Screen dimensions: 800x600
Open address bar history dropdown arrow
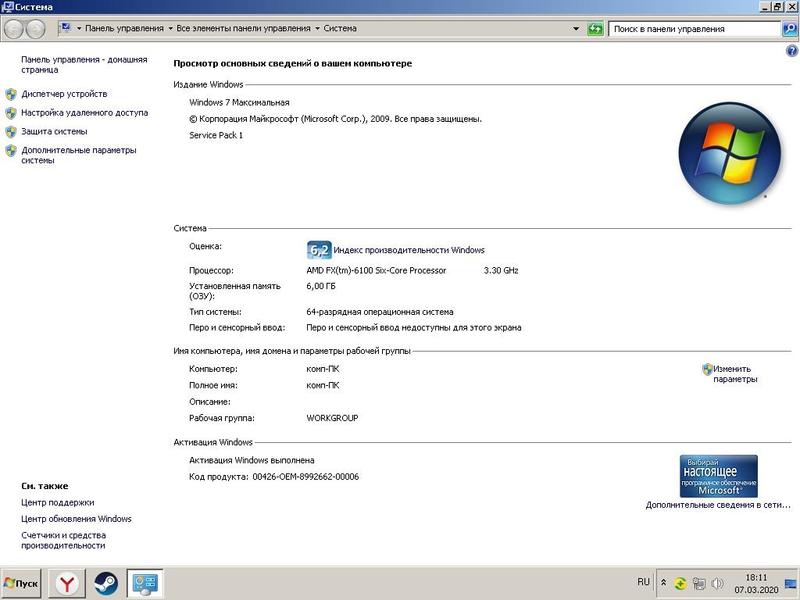click(576, 29)
